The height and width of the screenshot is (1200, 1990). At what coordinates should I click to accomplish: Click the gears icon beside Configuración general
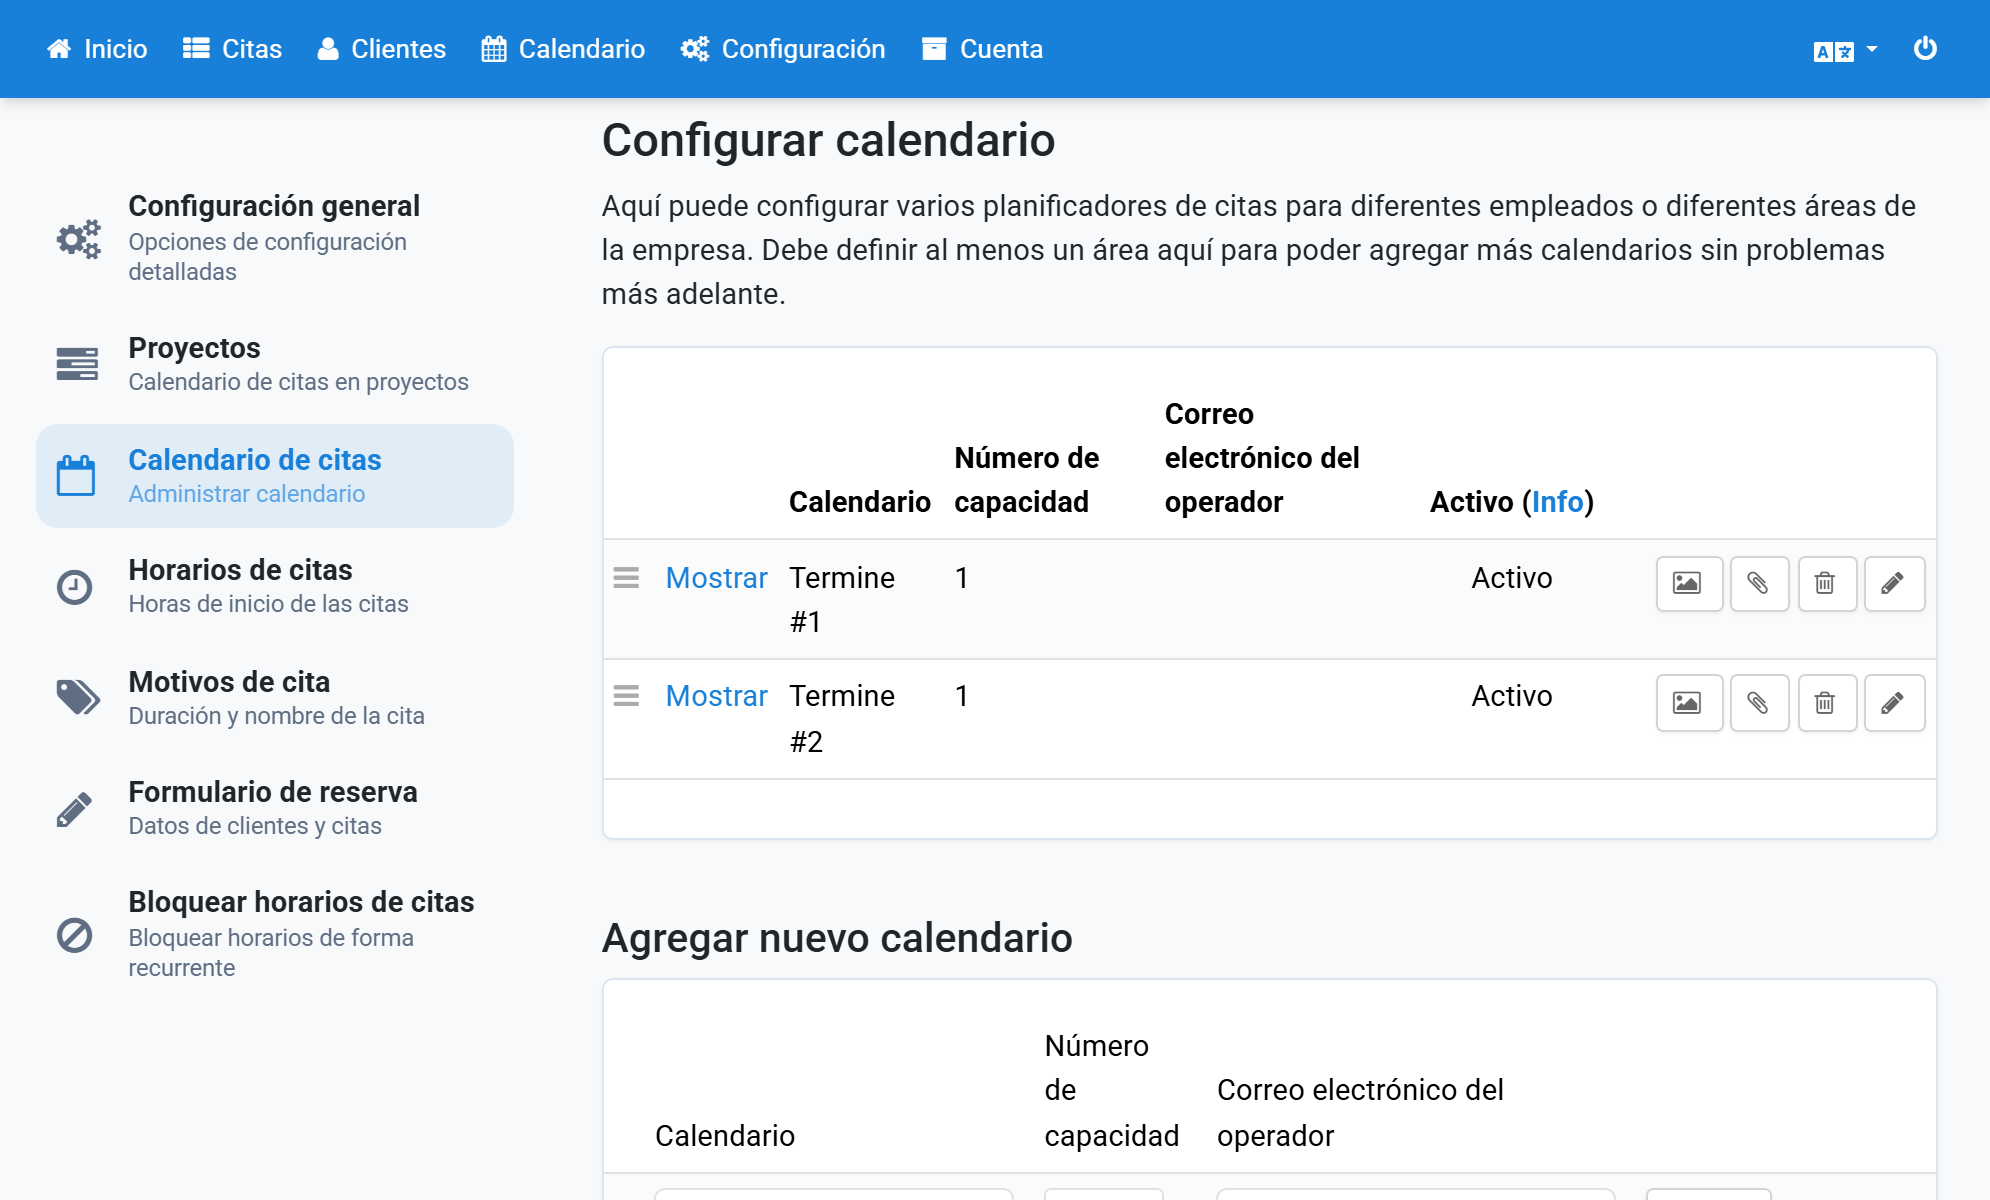(78, 239)
